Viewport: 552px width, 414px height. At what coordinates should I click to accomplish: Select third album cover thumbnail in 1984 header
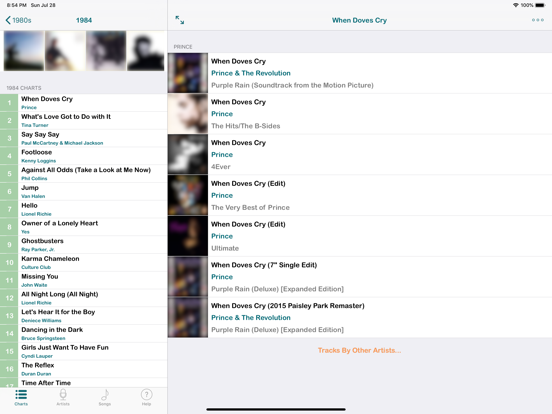coord(106,51)
